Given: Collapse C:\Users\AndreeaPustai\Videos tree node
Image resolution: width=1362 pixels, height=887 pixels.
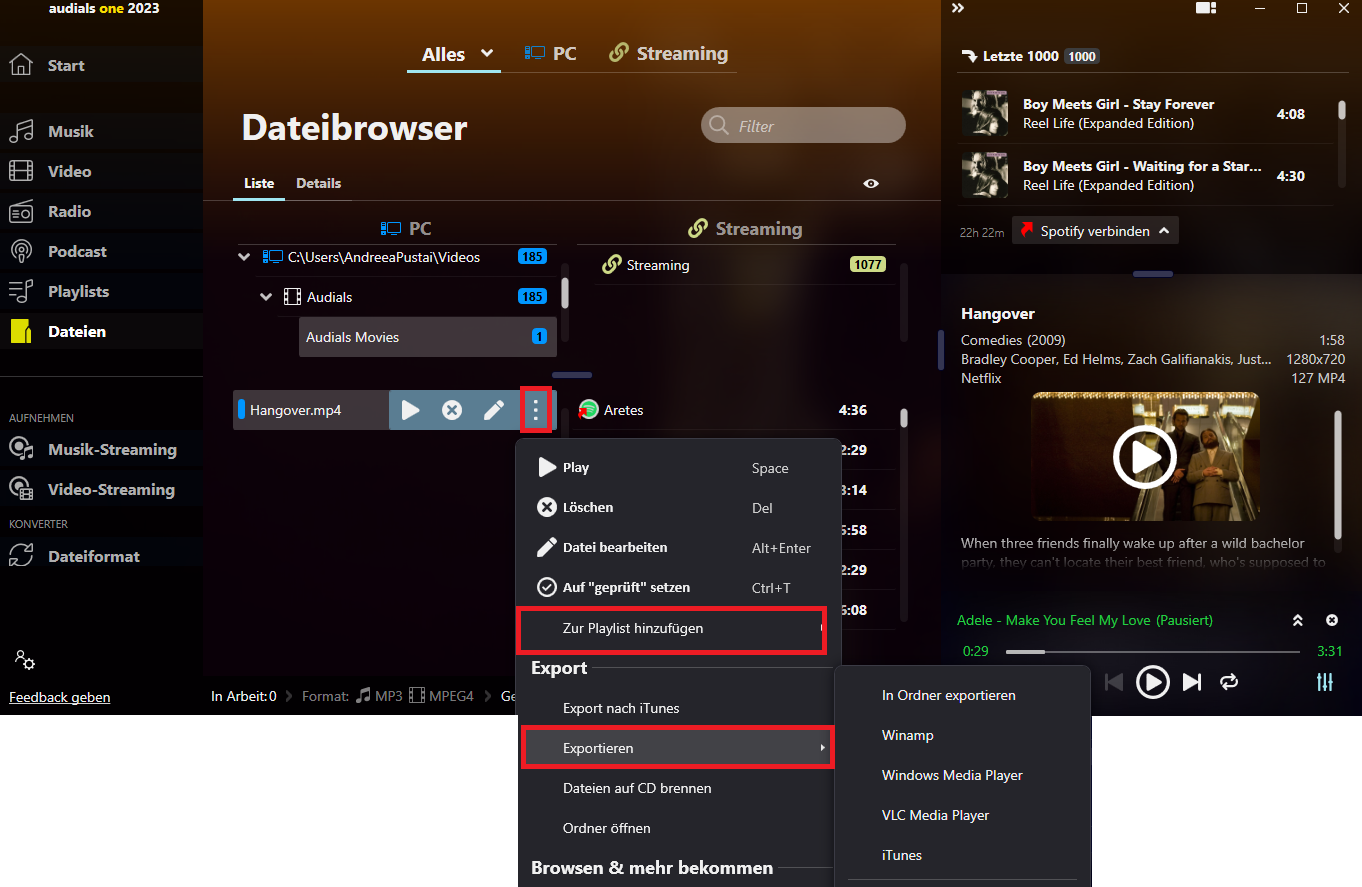Looking at the screenshot, I should [x=245, y=257].
